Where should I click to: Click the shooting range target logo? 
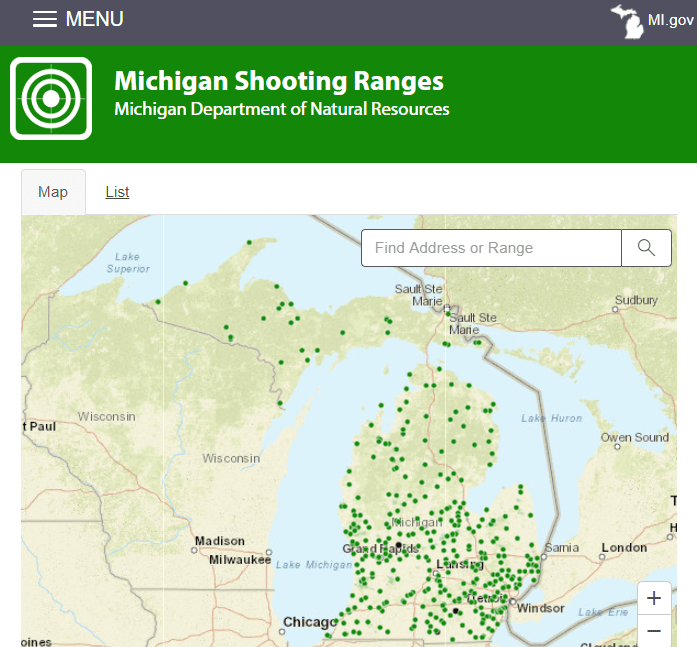[x=51, y=98]
